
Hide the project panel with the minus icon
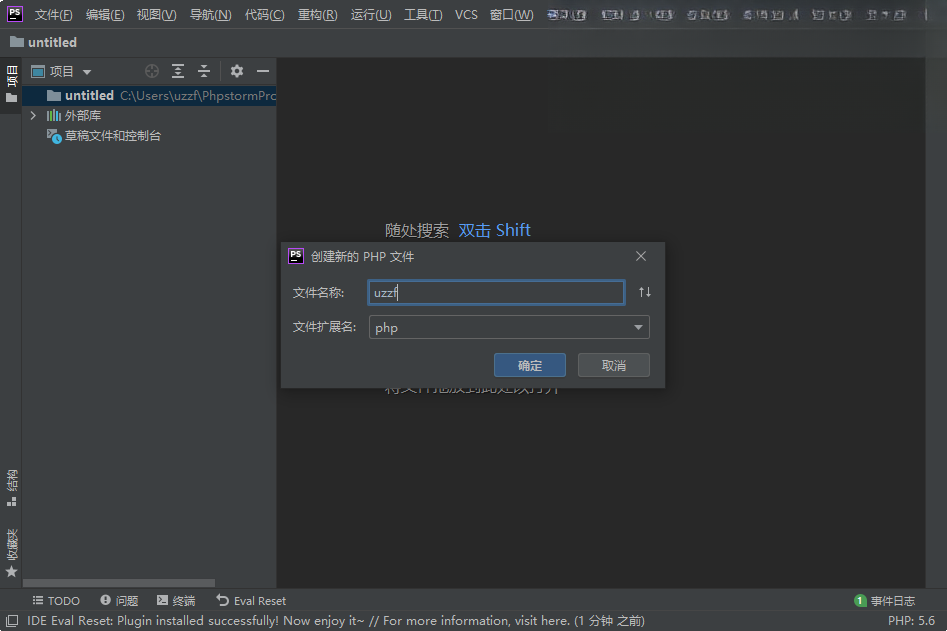[x=263, y=71]
